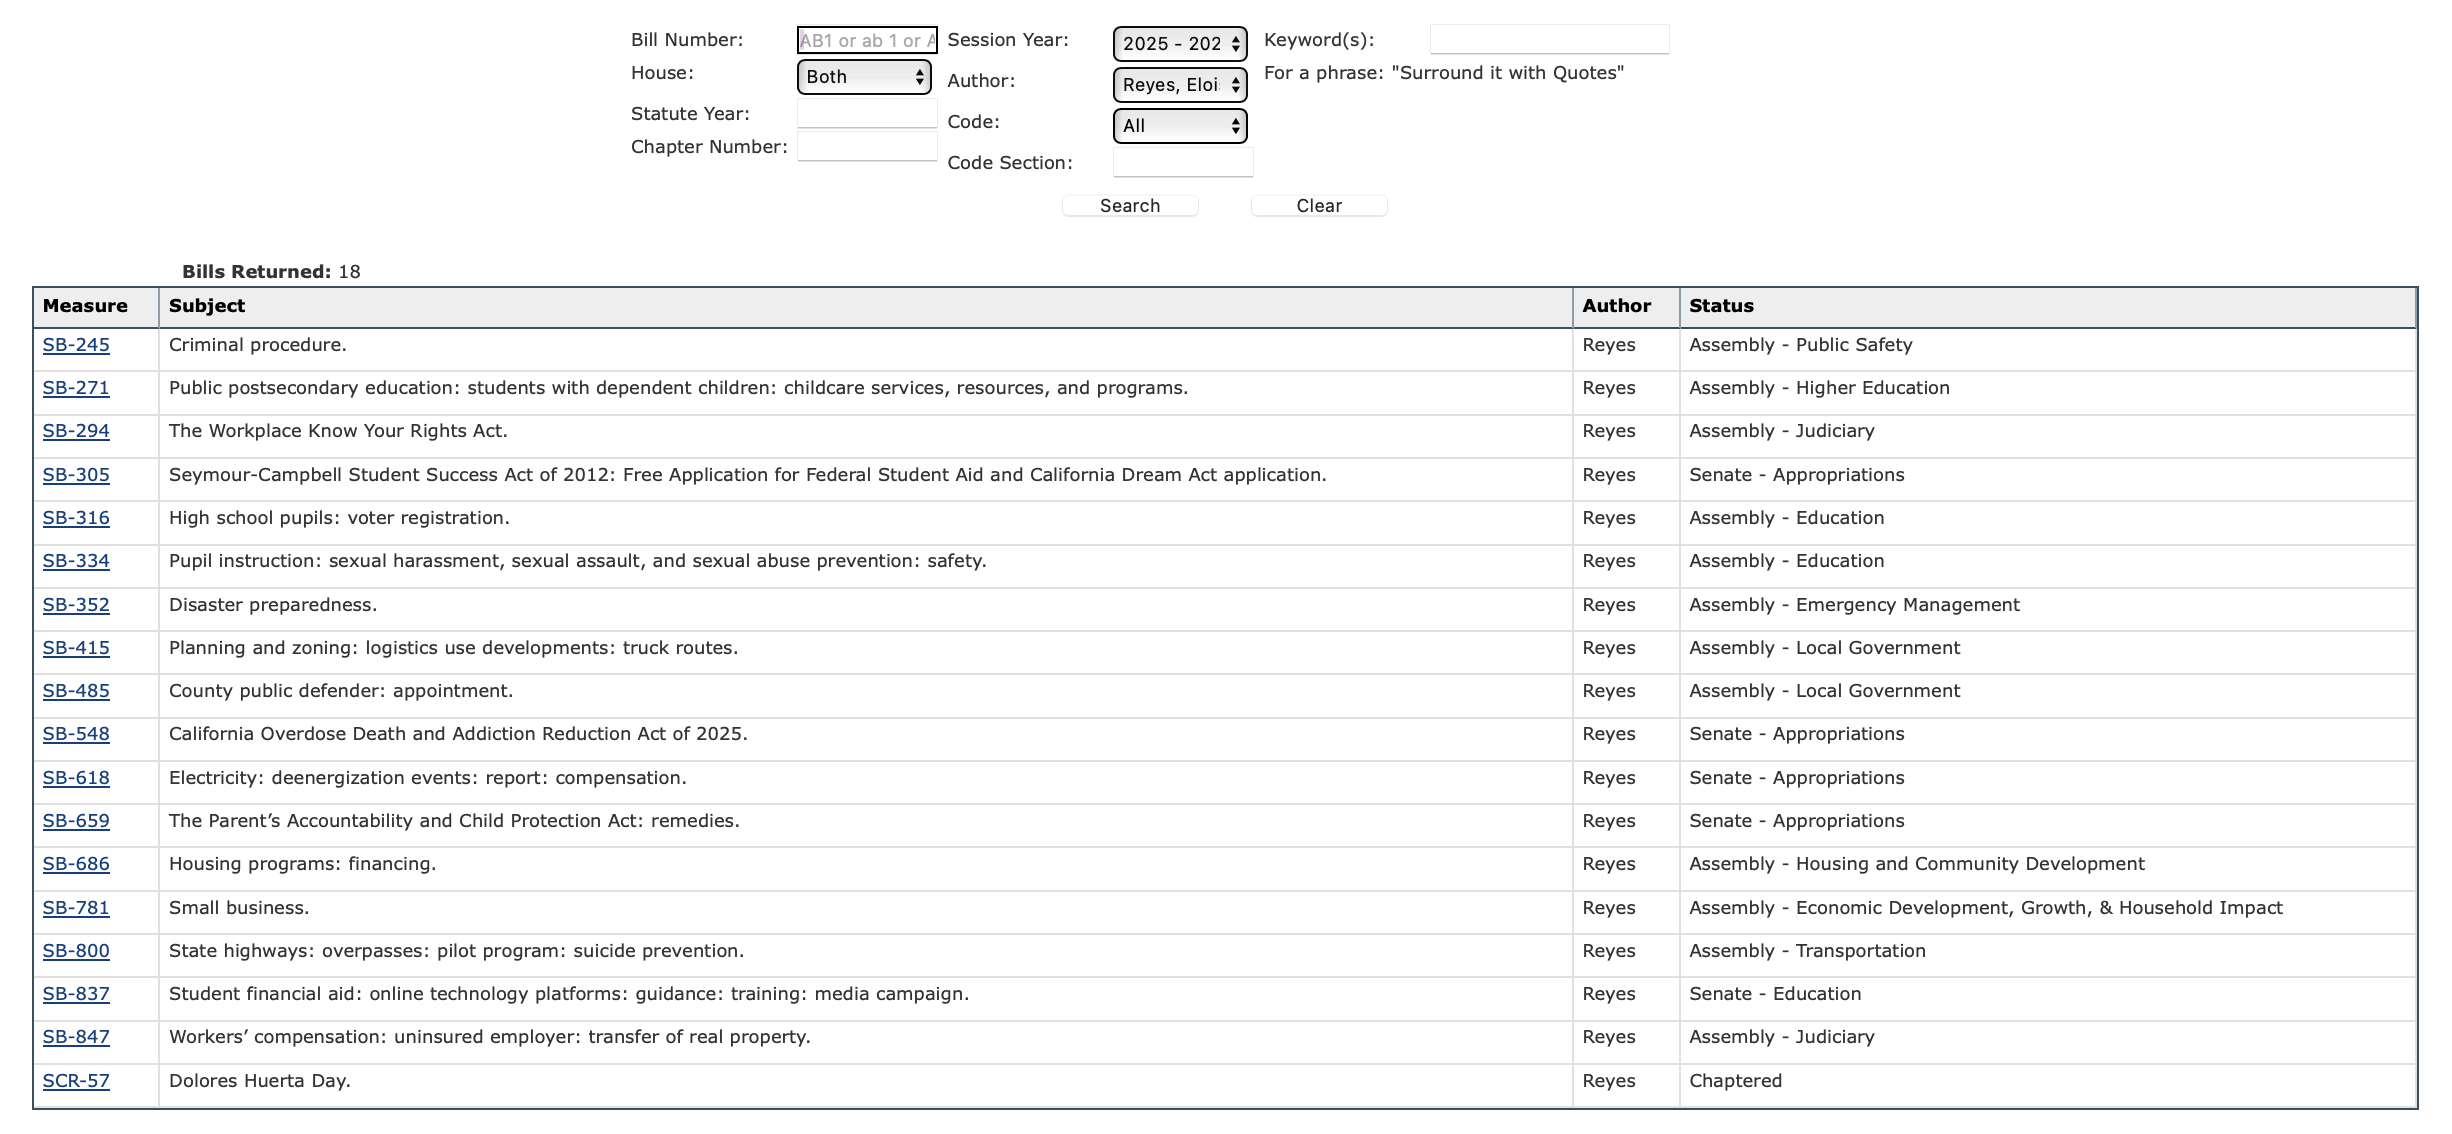Open bill SB-245 link
Image resolution: width=2452 pixels, height=1134 pixels.
coord(76,345)
